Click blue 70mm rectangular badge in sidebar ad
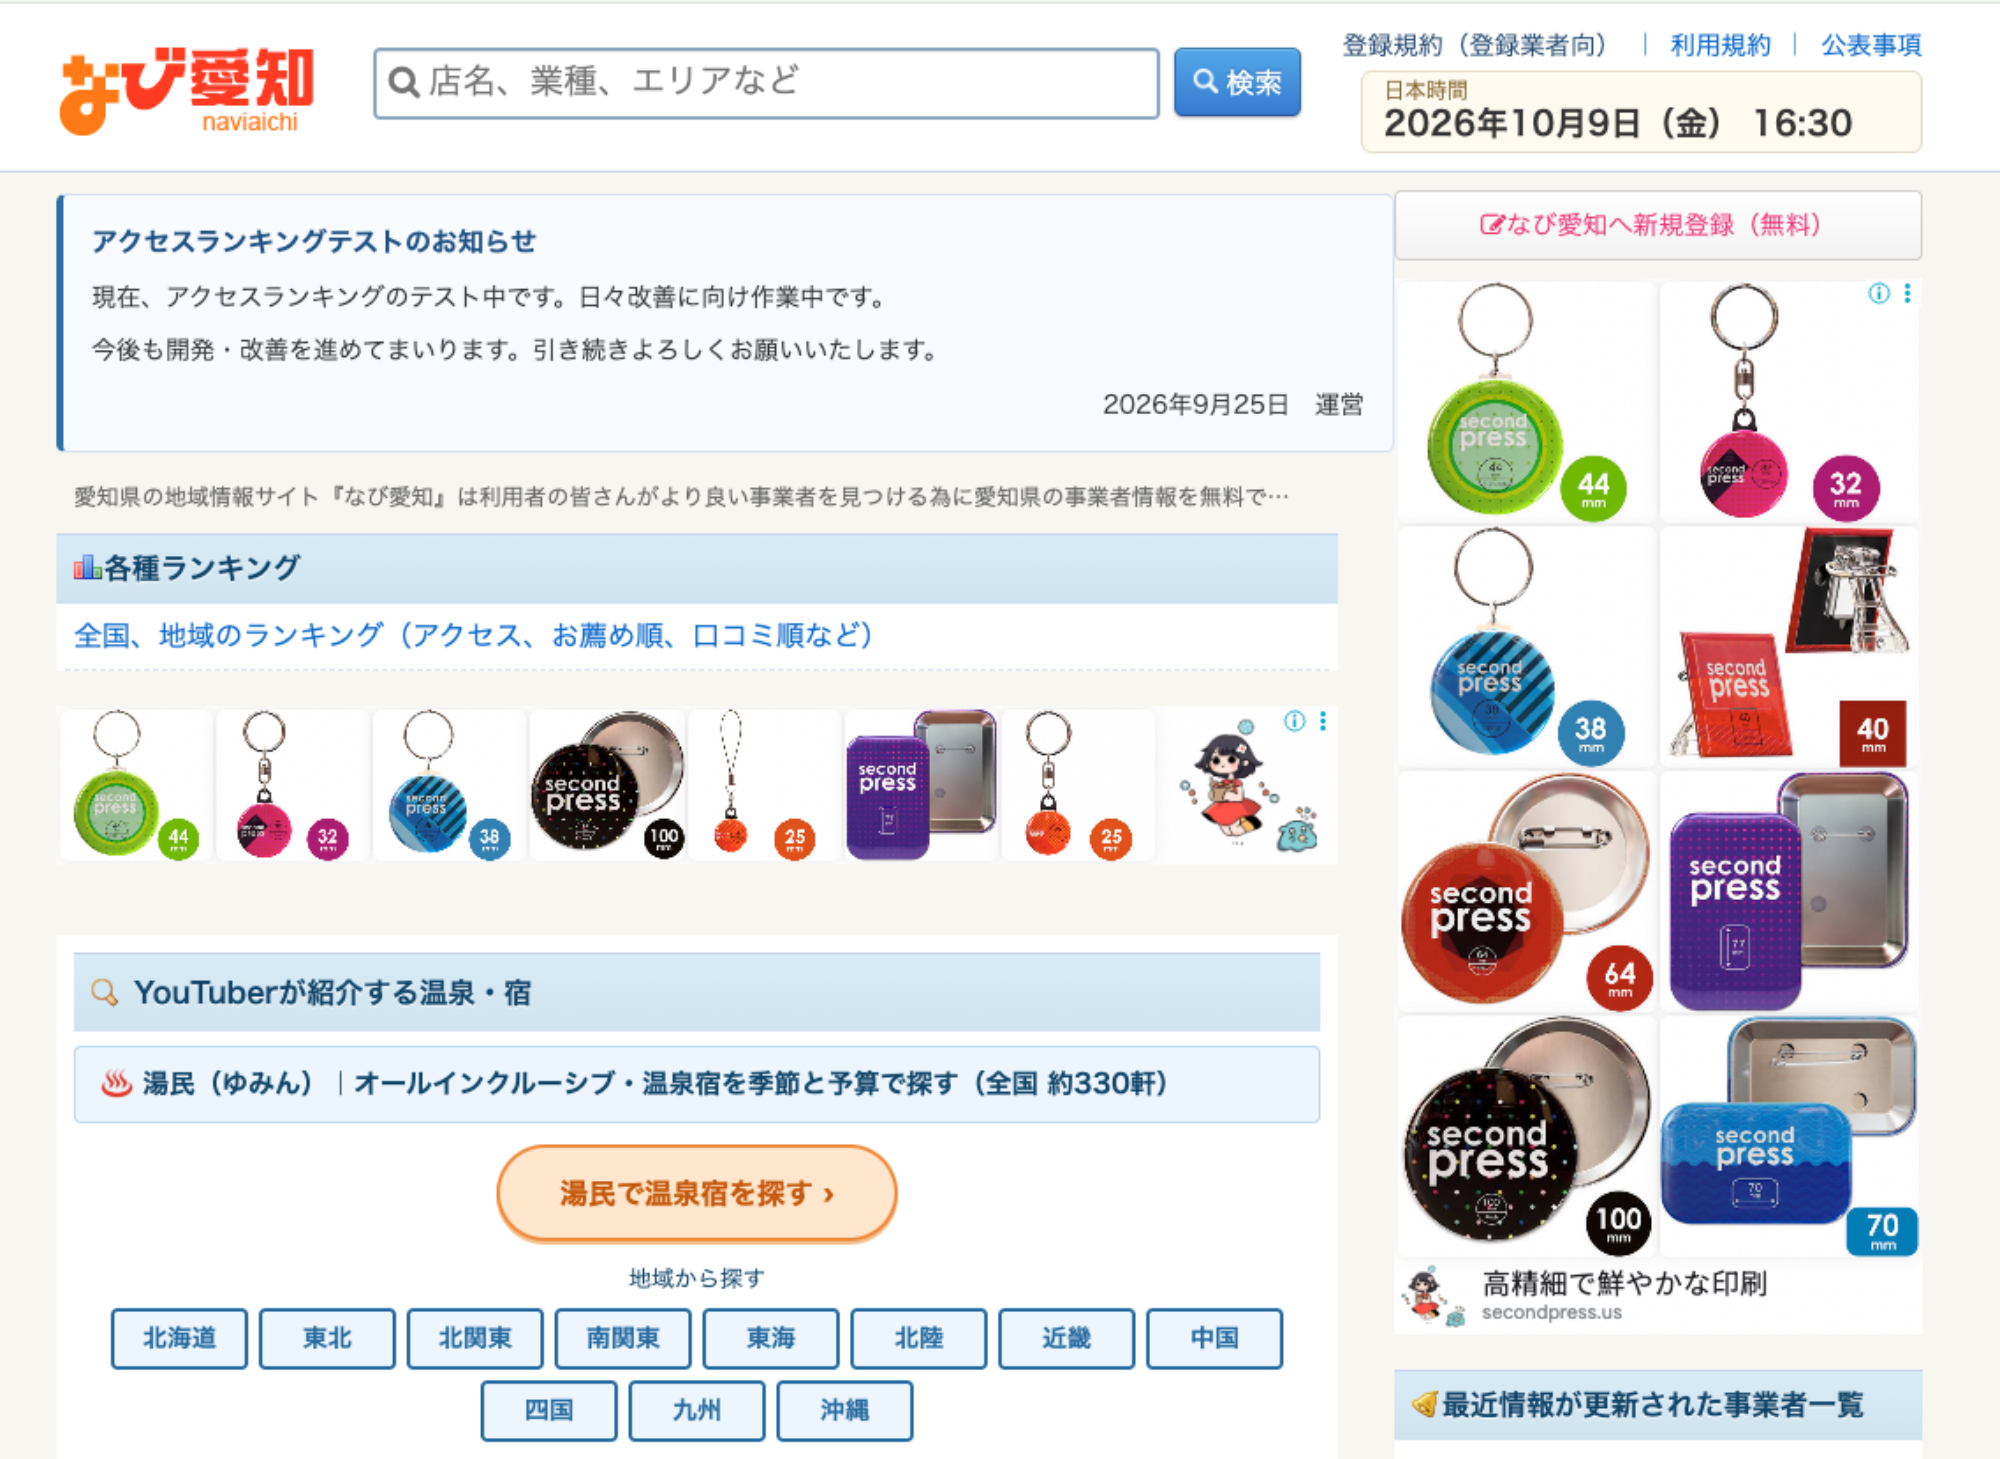This screenshot has height=1459, width=2000. click(x=1790, y=1137)
